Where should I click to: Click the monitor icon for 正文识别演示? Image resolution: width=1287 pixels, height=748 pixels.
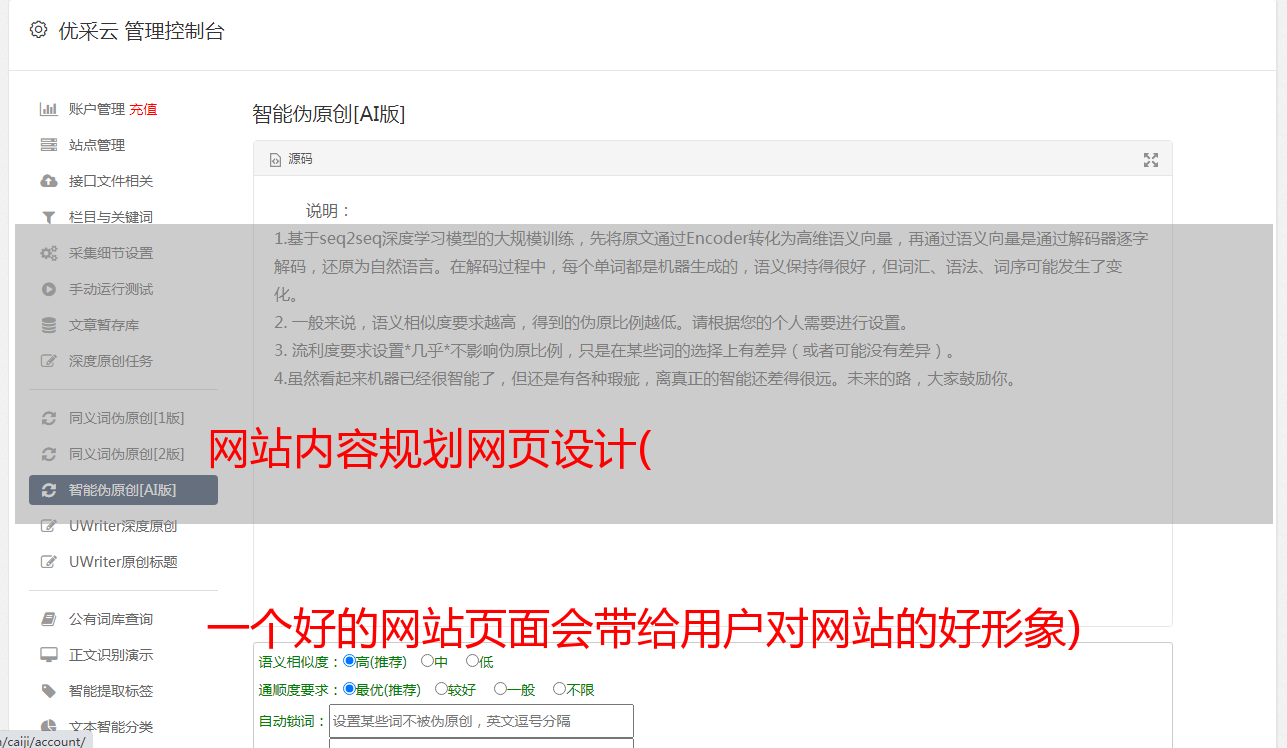[48, 655]
